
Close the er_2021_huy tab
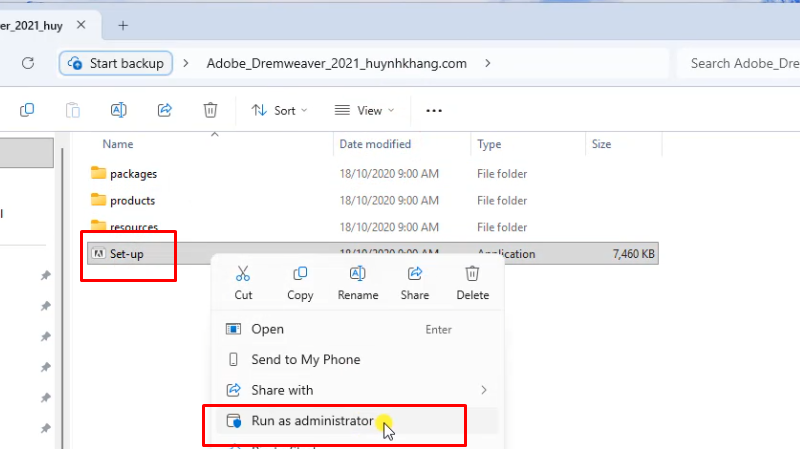(x=81, y=25)
